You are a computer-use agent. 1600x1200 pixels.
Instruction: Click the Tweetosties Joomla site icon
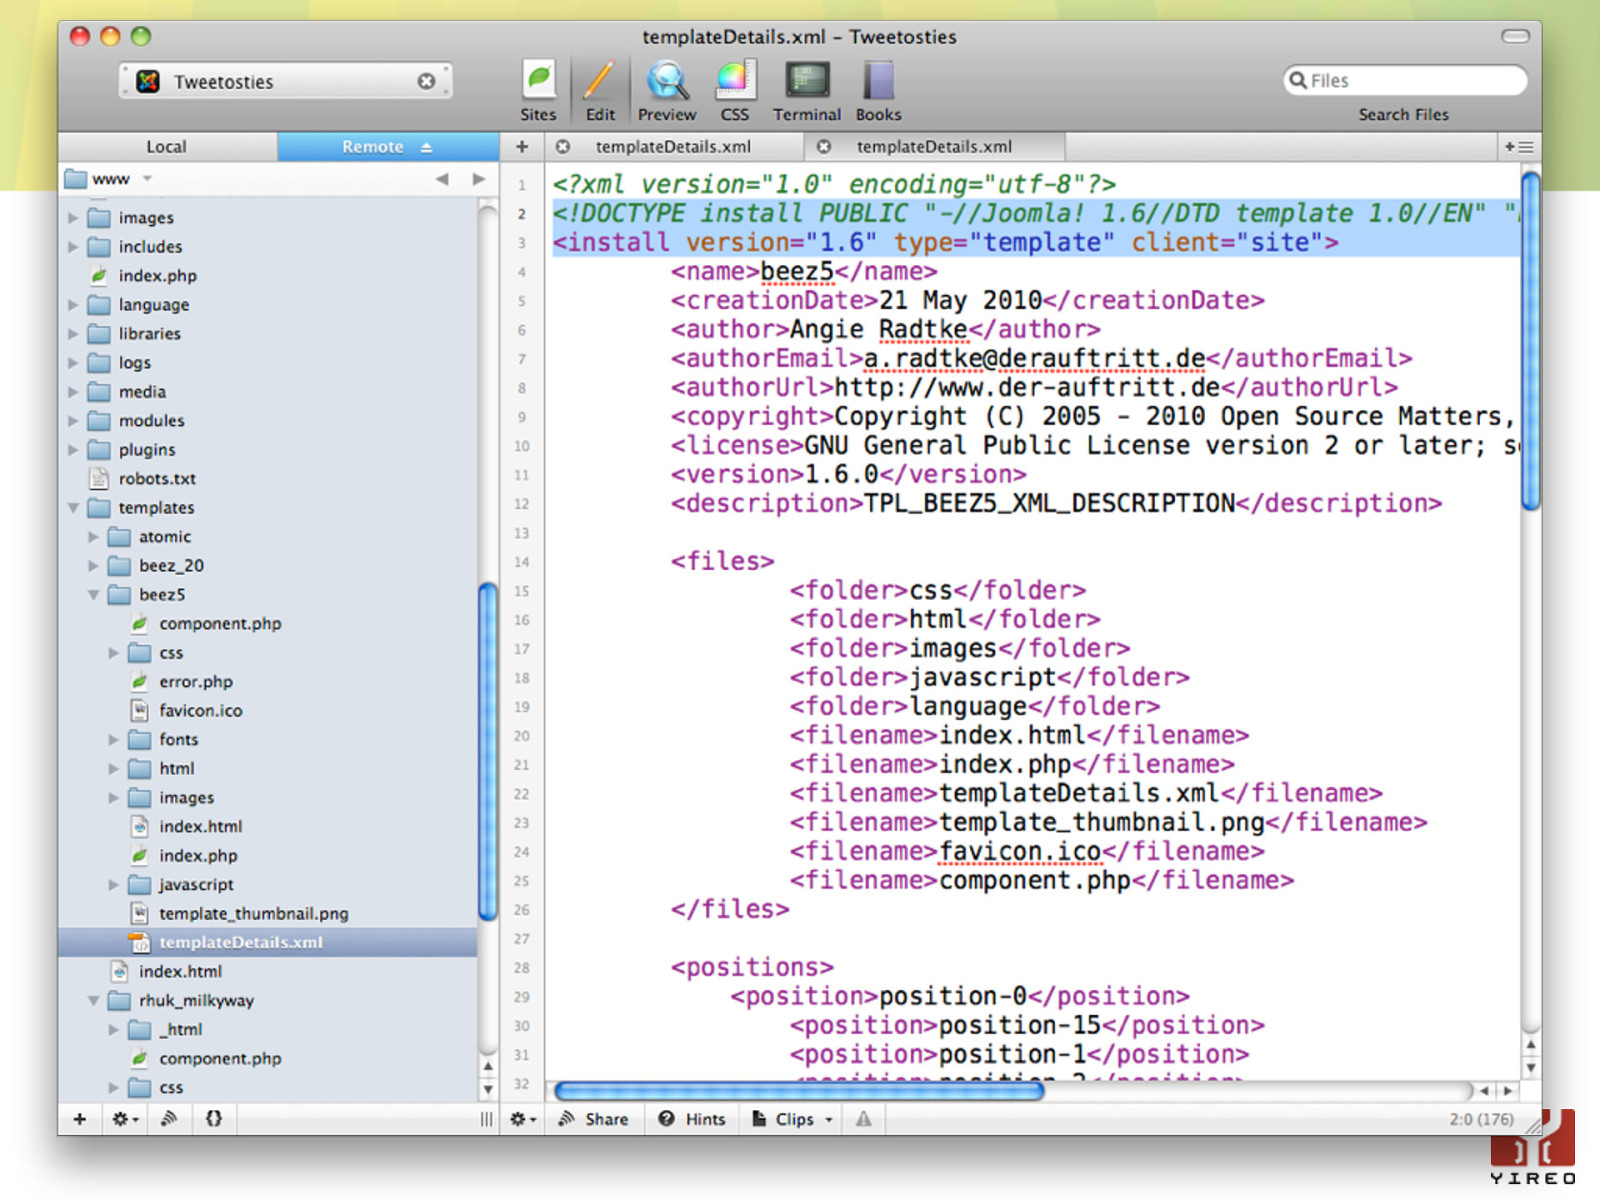click(148, 81)
